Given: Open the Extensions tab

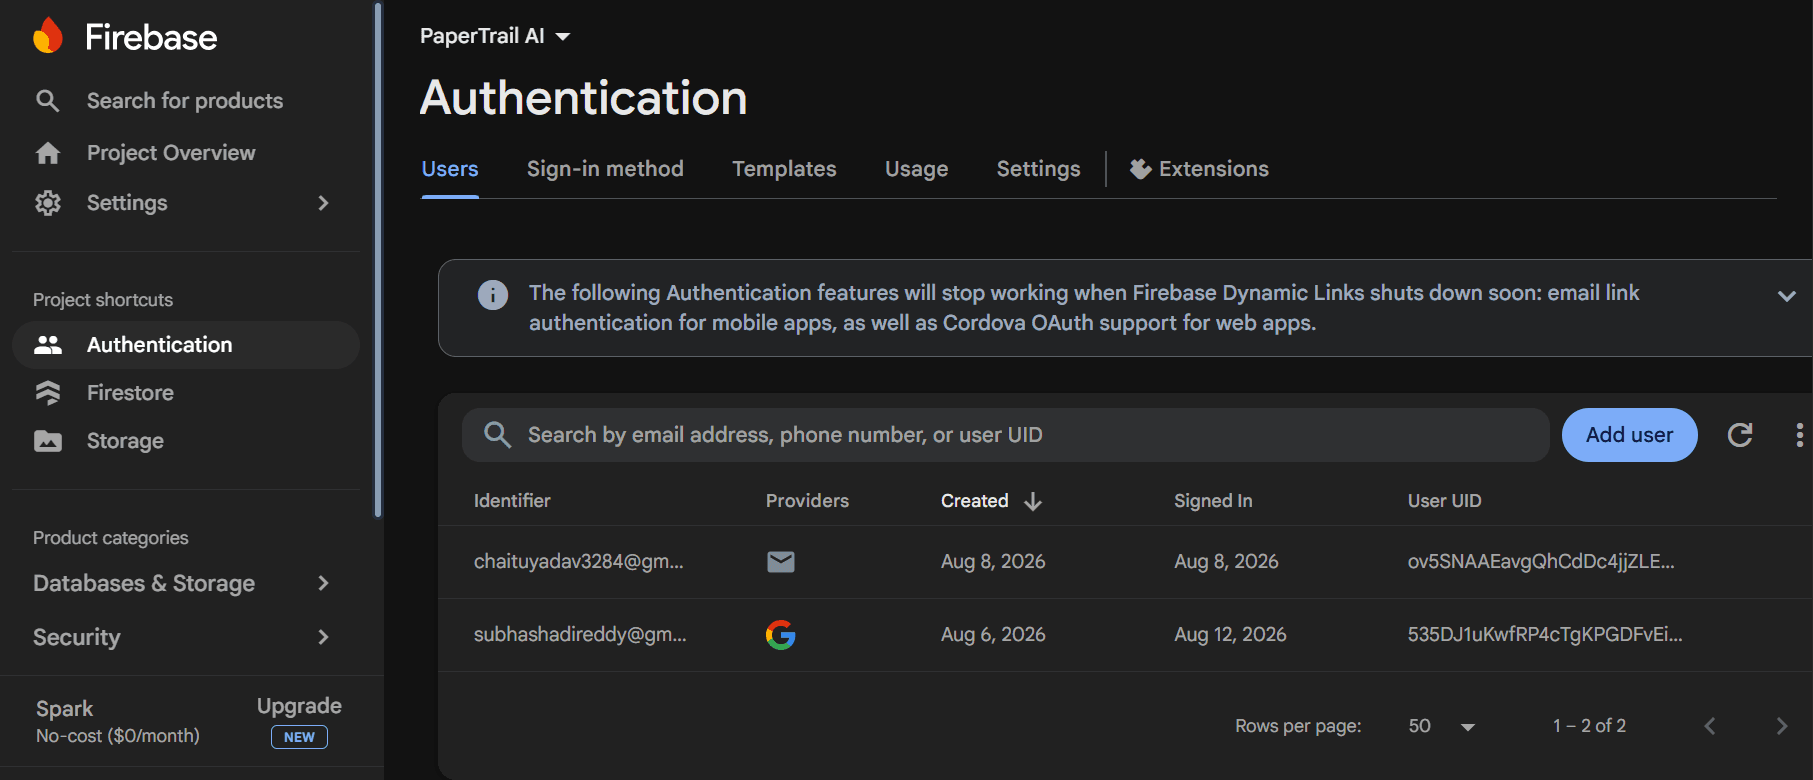Looking at the screenshot, I should pyautogui.click(x=1199, y=169).
